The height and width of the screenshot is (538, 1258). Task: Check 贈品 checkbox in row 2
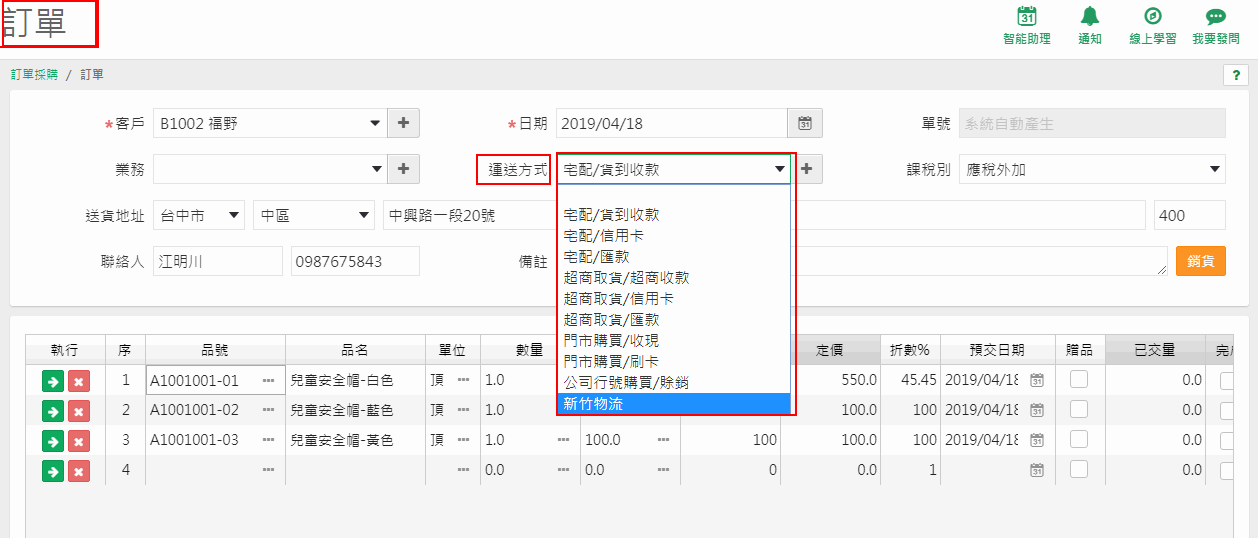(1079, 410)
